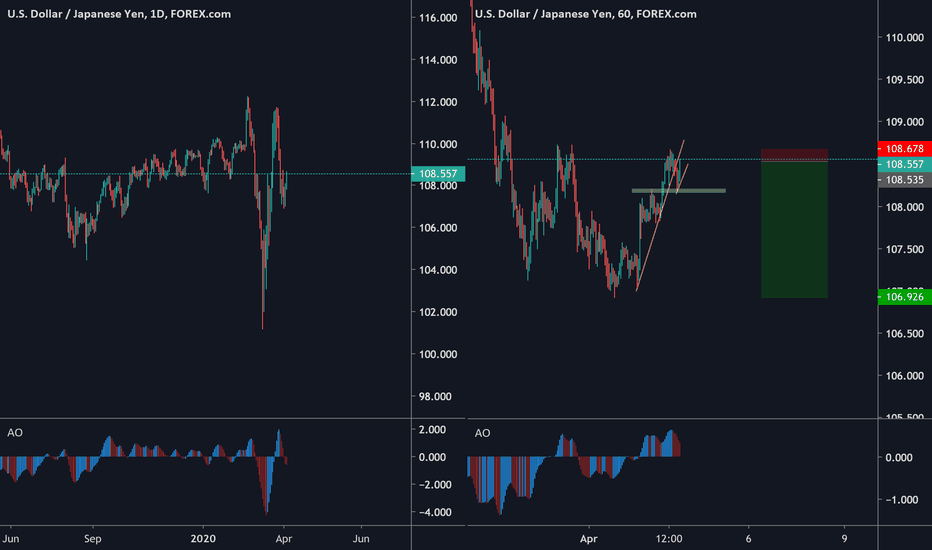This screenshot has height=550, width=932.
Task: Click the 108.557 current price label on the 60-minute chart
Action: [x=905, y=164]
